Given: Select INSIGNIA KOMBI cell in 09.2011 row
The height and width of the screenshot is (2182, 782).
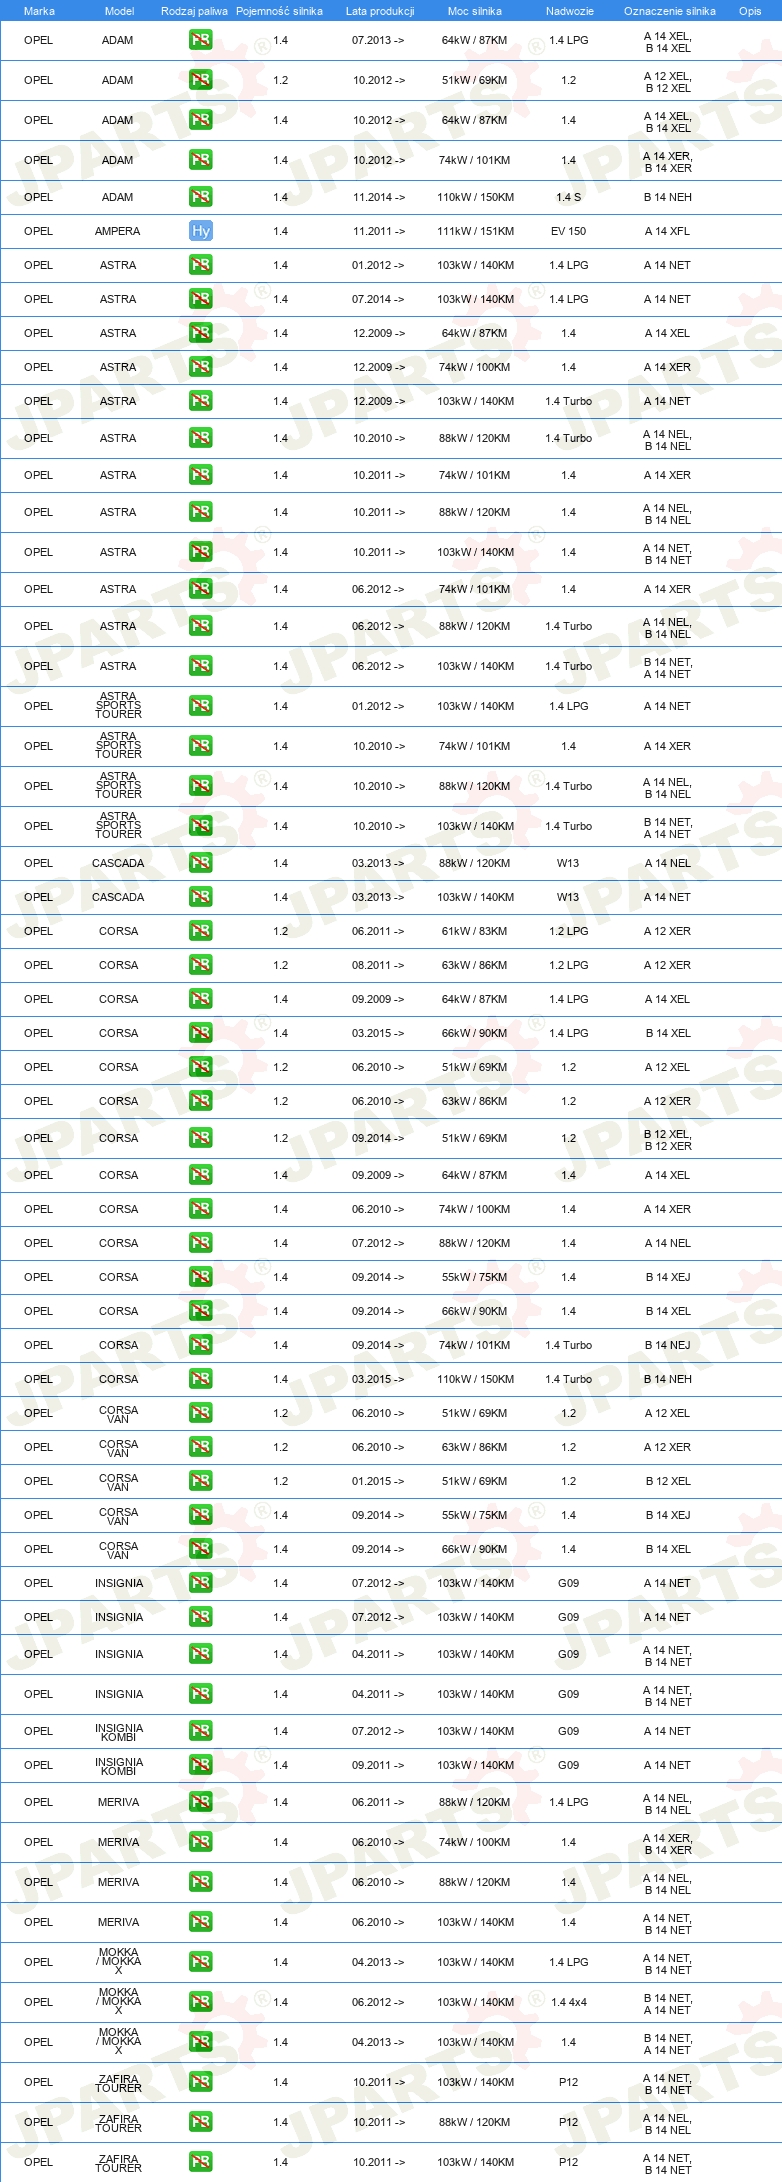Looking at the screenshot, I should [119, 1765].
